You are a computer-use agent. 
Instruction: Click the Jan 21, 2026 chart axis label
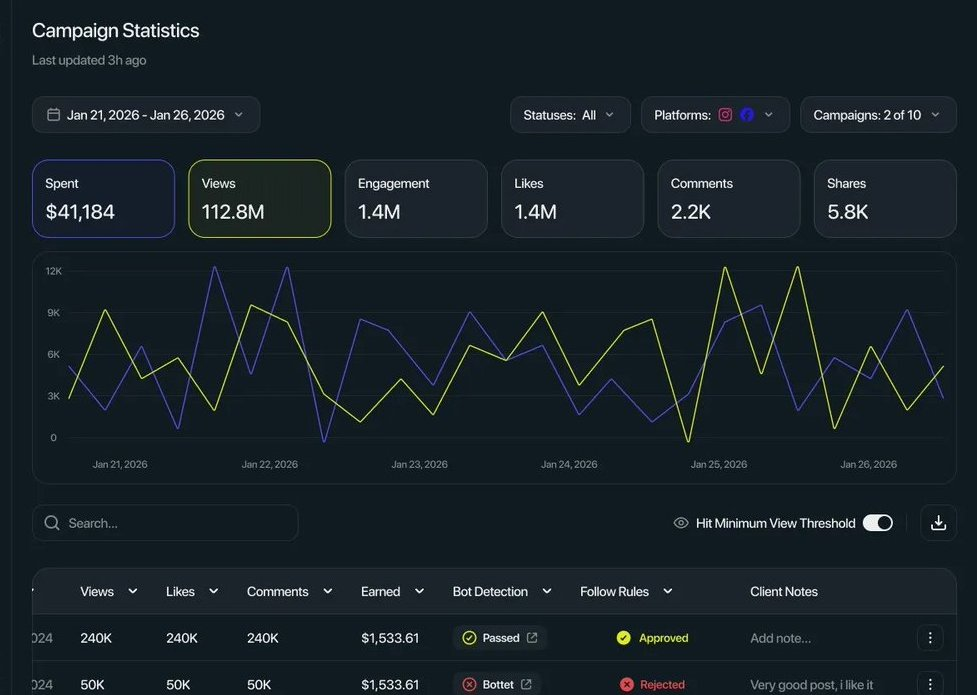[x=120, y=464]
